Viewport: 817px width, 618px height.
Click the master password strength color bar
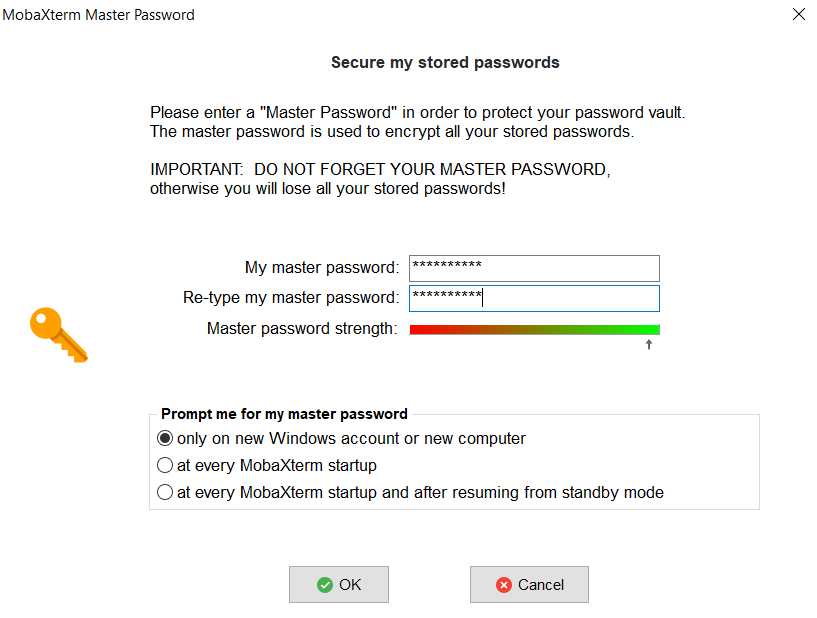534,329
